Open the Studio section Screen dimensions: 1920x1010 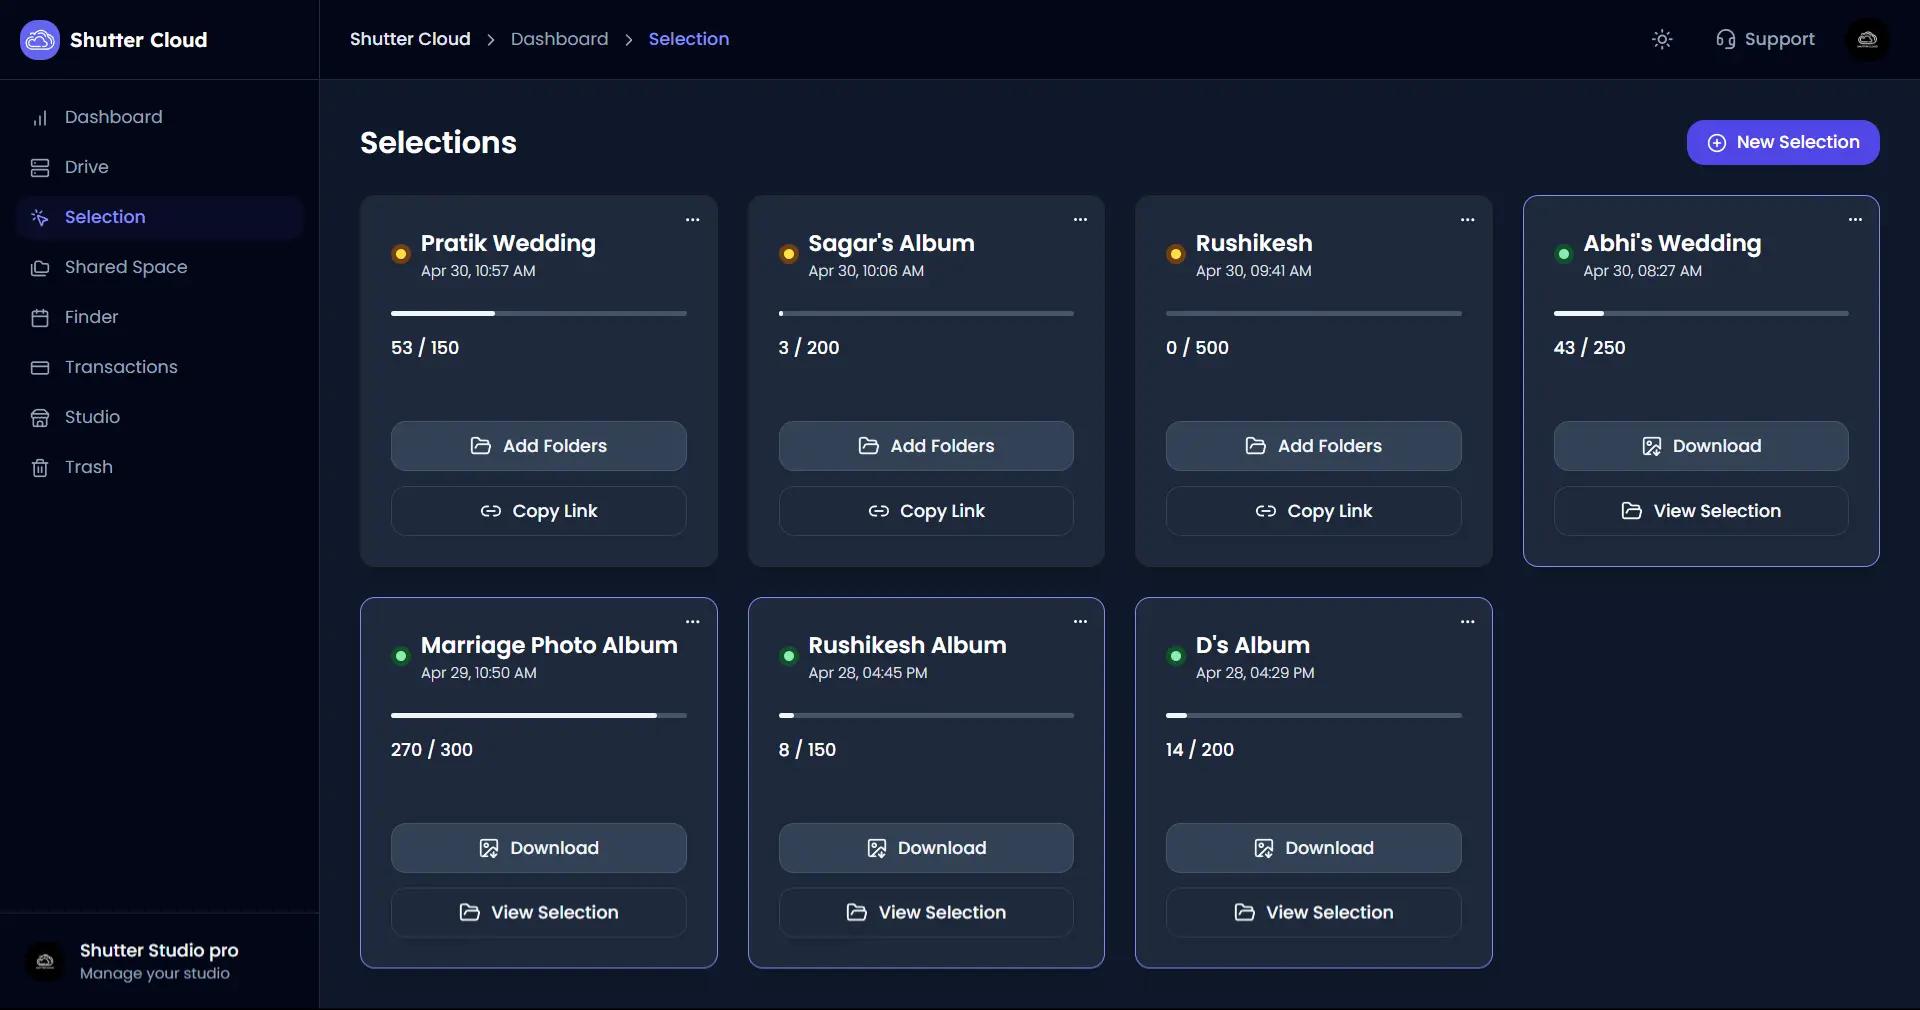point(91,417)
